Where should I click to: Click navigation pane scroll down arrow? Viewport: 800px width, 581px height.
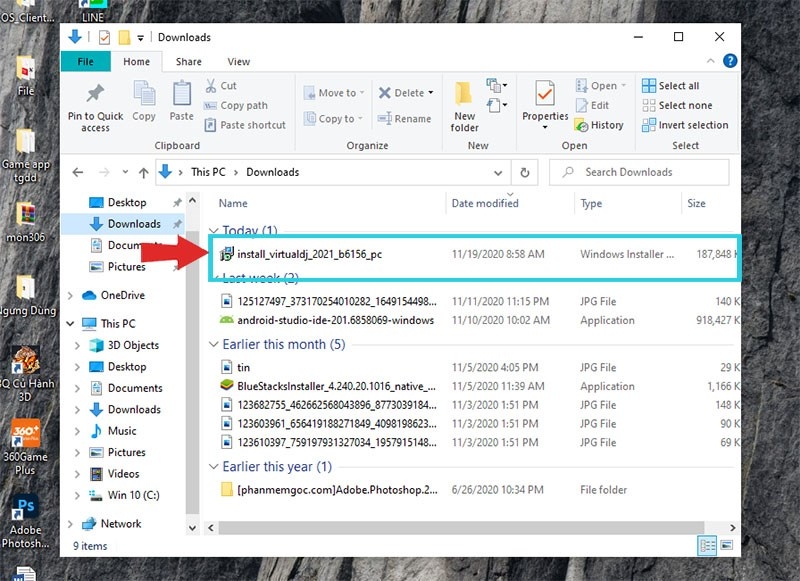(x=192, y=528)
